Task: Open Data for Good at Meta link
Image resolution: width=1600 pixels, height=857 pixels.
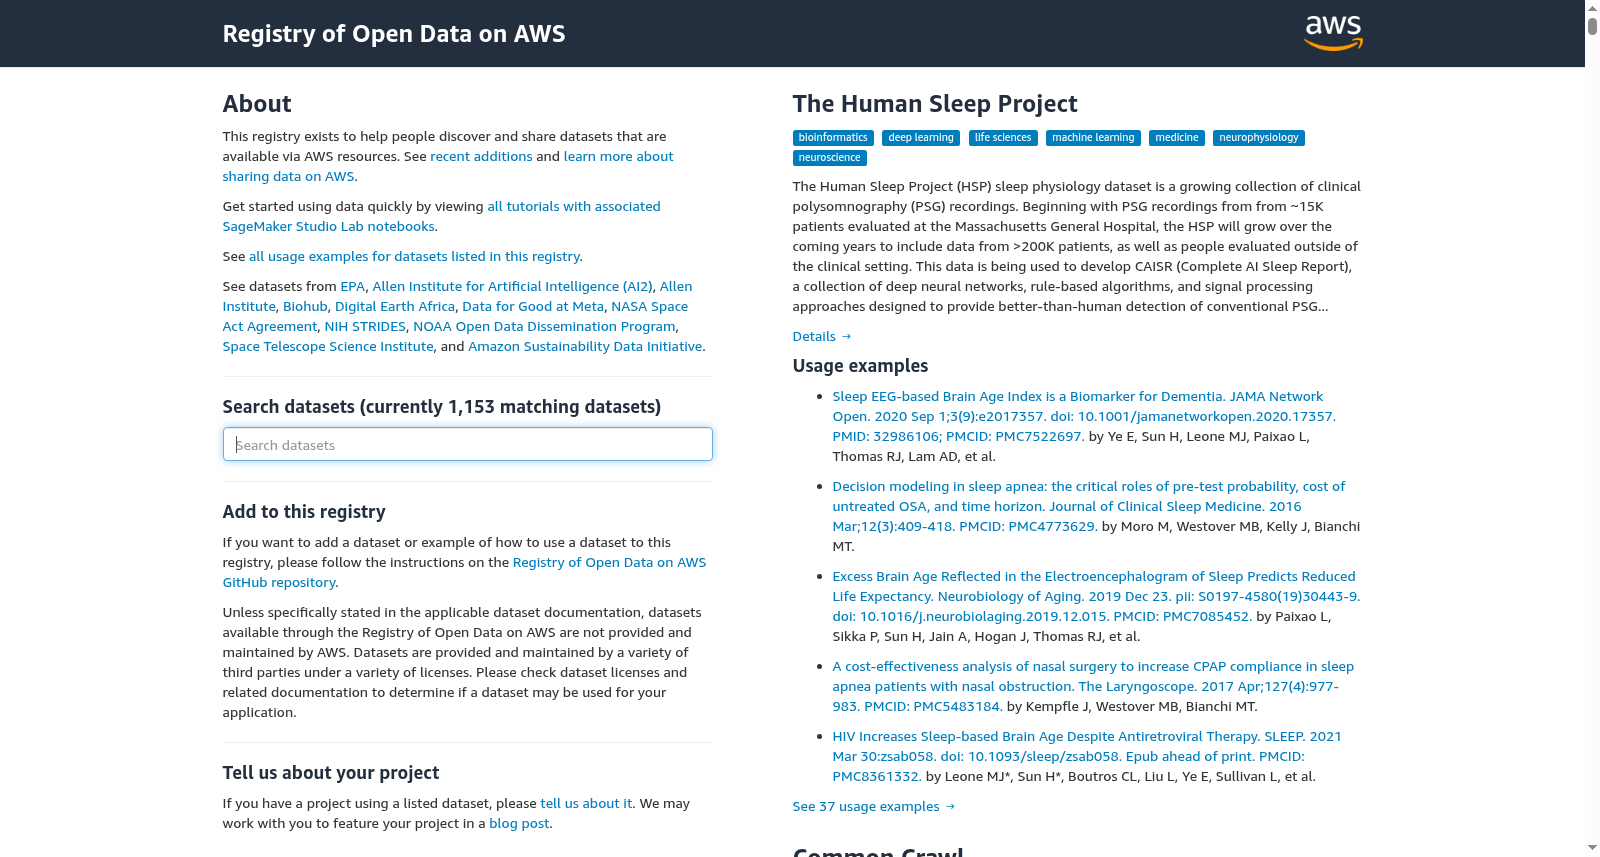Action: click(x=533, y=306)
